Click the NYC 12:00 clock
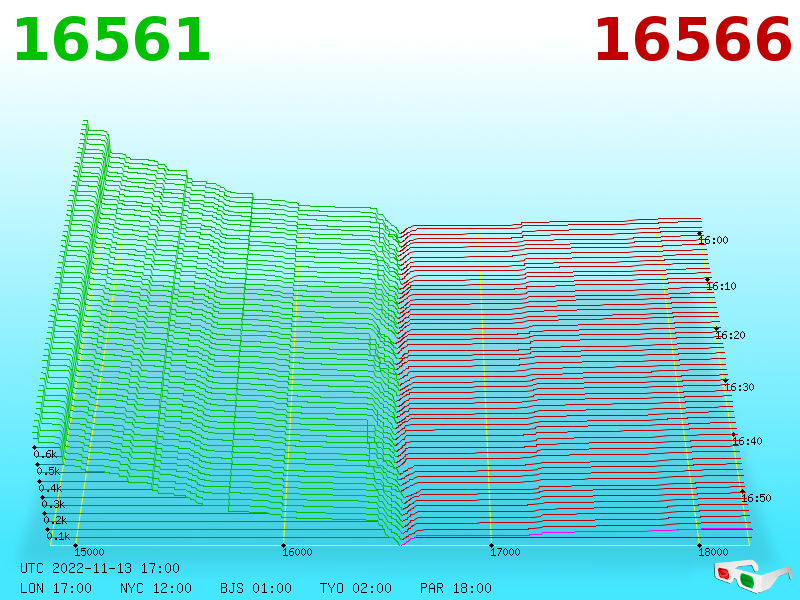800x600 pixels. [x=156, y=588]
